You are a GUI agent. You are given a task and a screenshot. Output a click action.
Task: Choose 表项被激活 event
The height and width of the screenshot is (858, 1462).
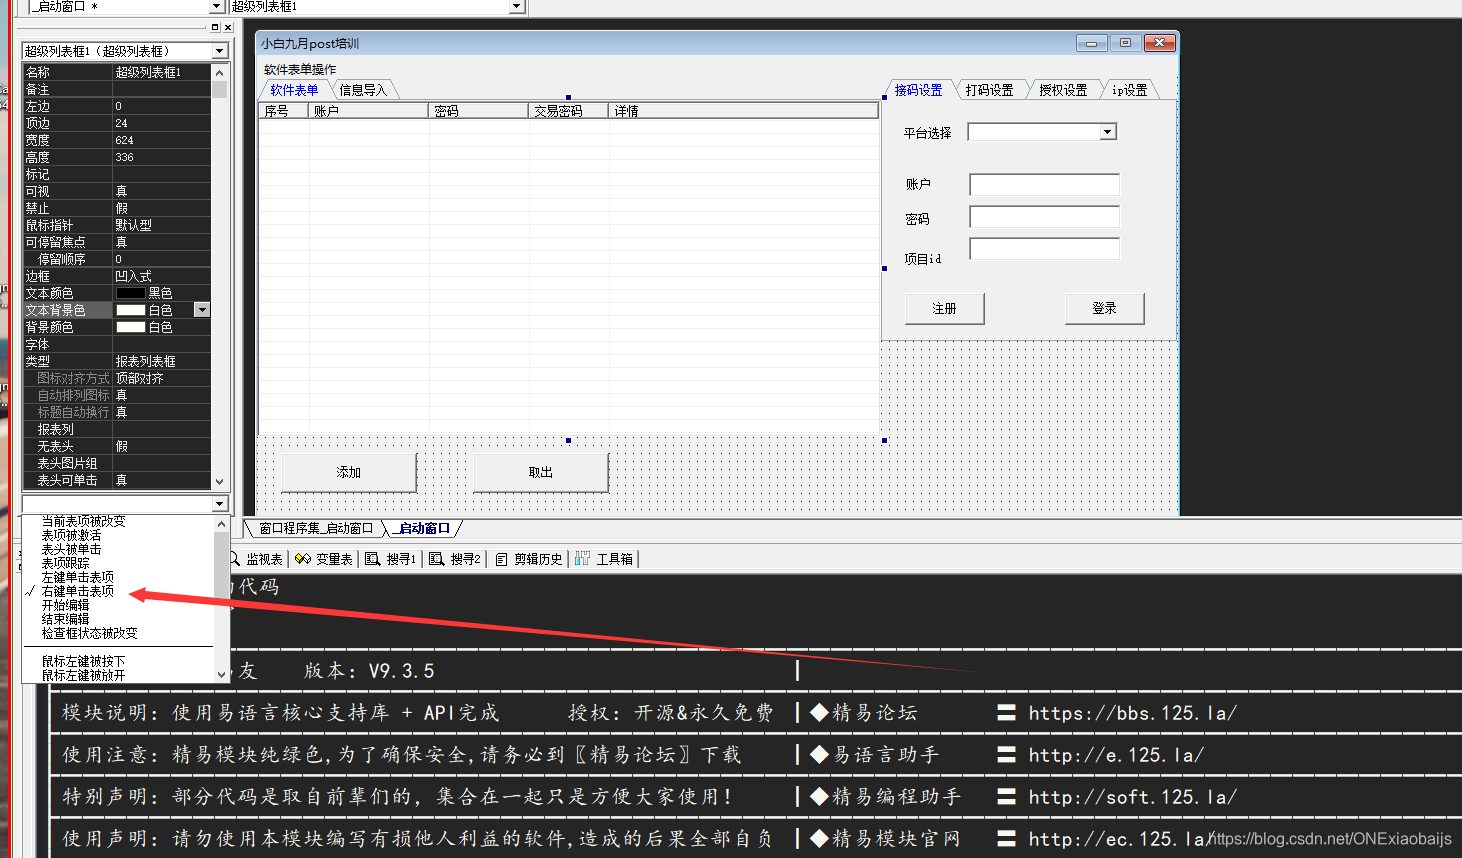(x=71, y=535)
